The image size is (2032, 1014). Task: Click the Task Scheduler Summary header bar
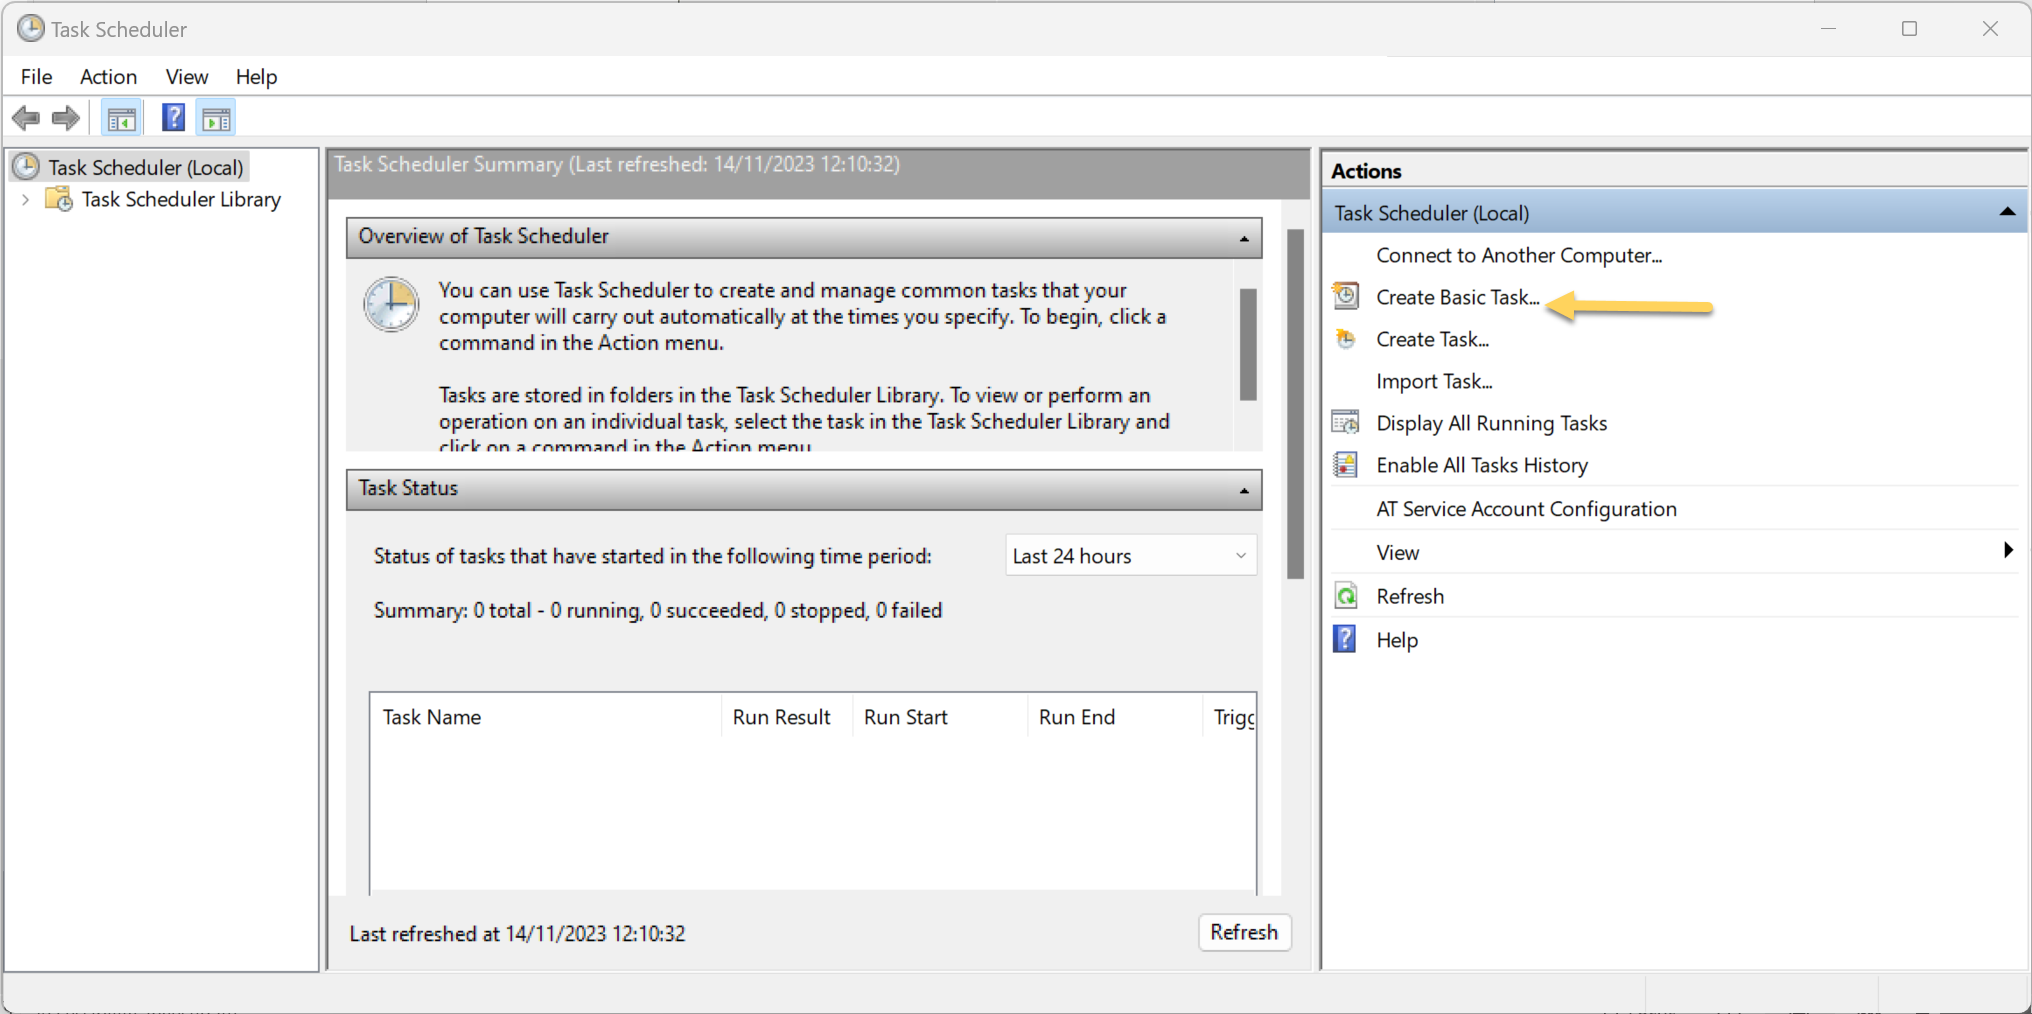point(818,173)
